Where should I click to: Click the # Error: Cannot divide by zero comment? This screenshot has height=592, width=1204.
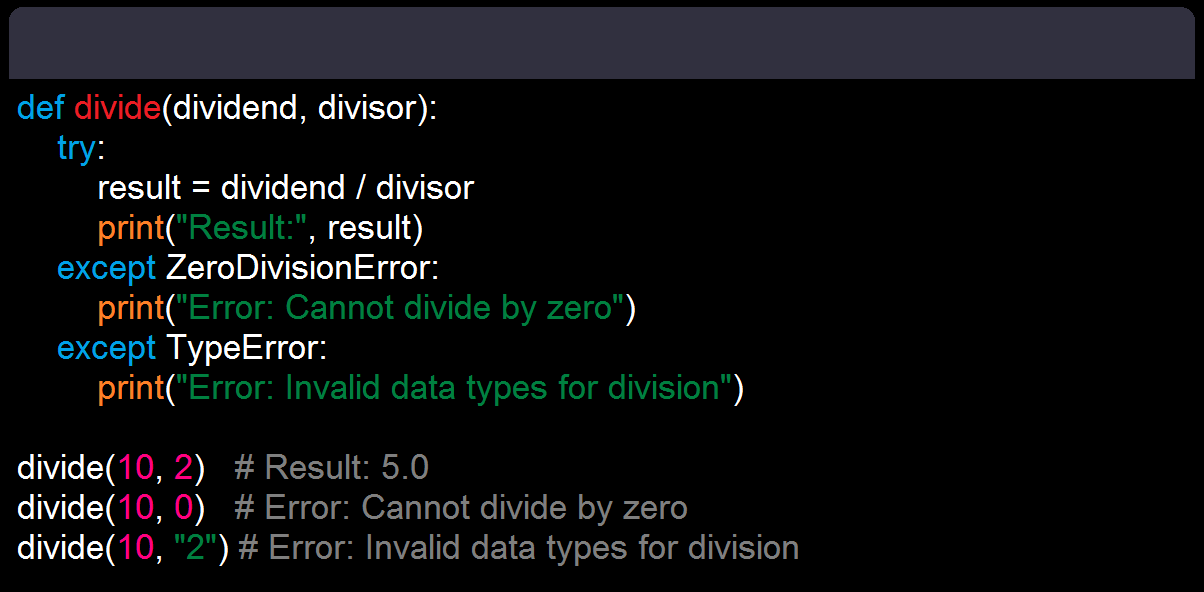[461, 508]
